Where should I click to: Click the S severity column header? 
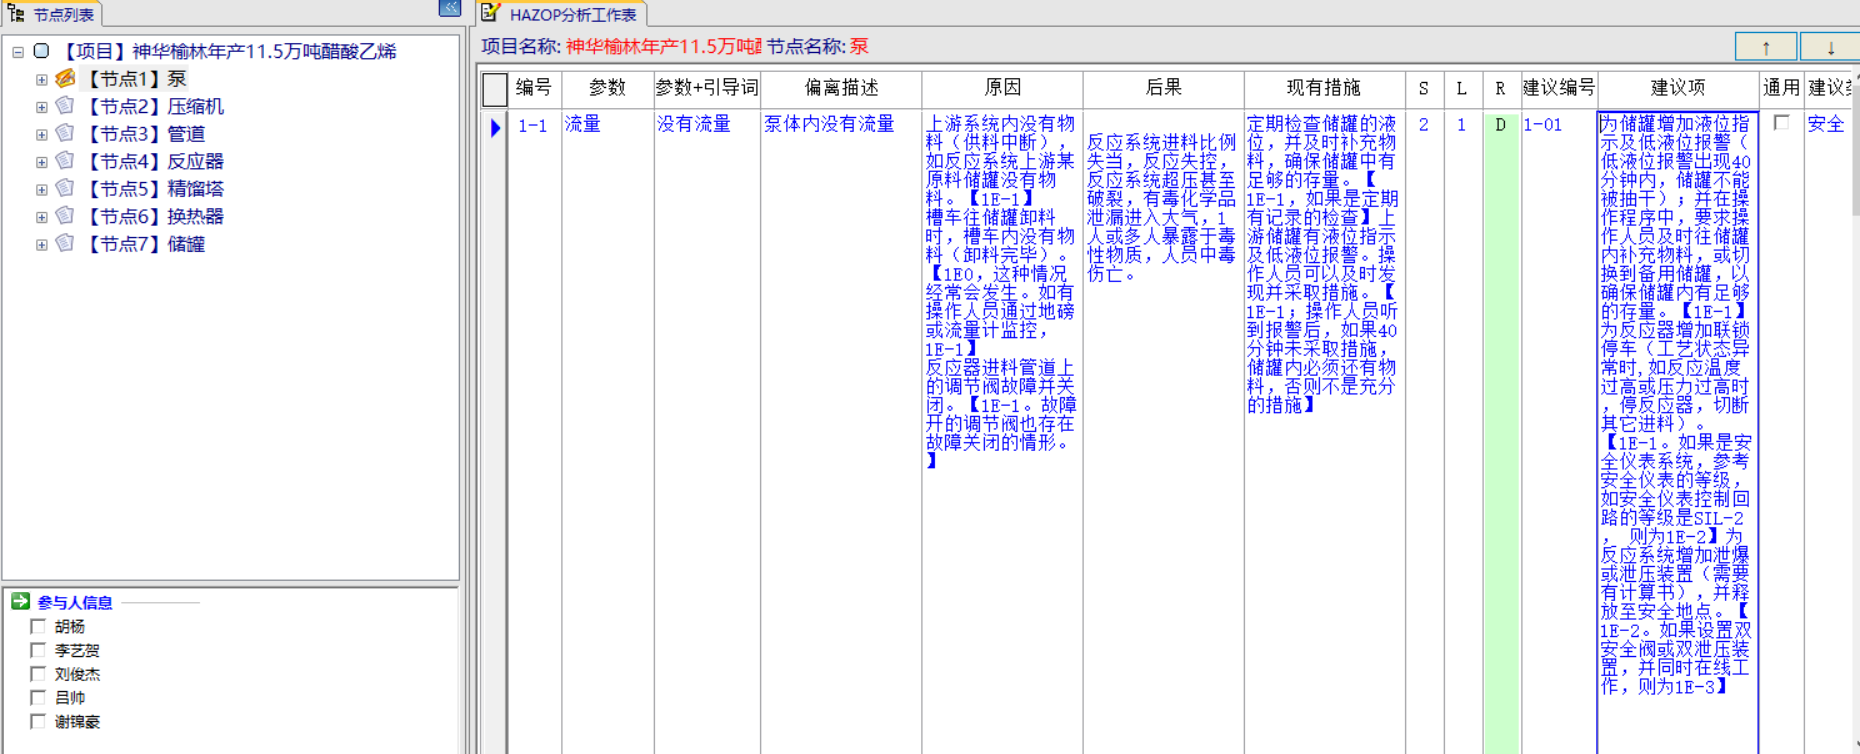point(1424,88)
